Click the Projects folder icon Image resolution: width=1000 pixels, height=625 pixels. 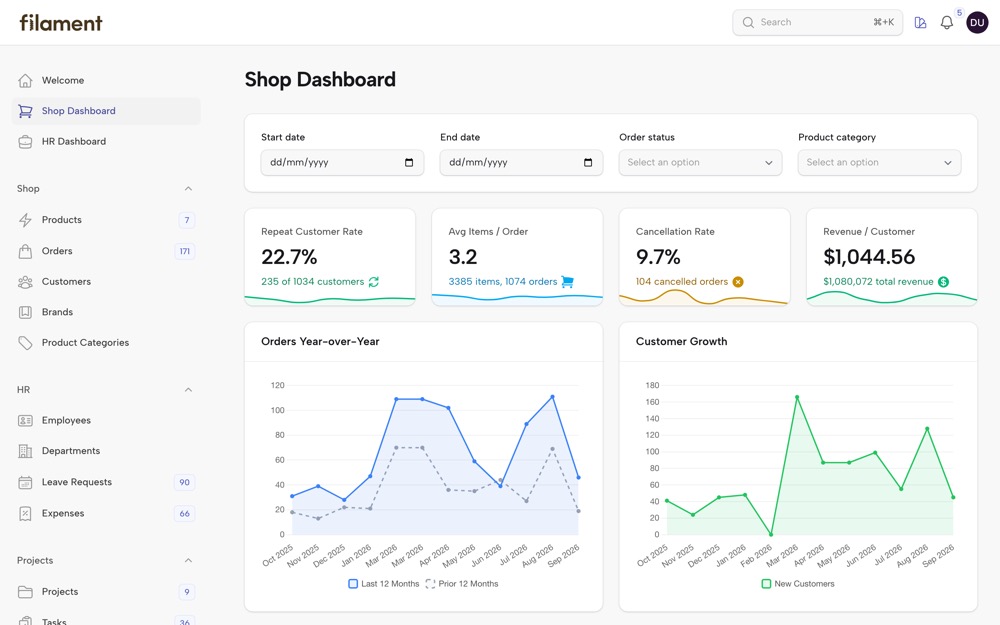tap(25, 592)
